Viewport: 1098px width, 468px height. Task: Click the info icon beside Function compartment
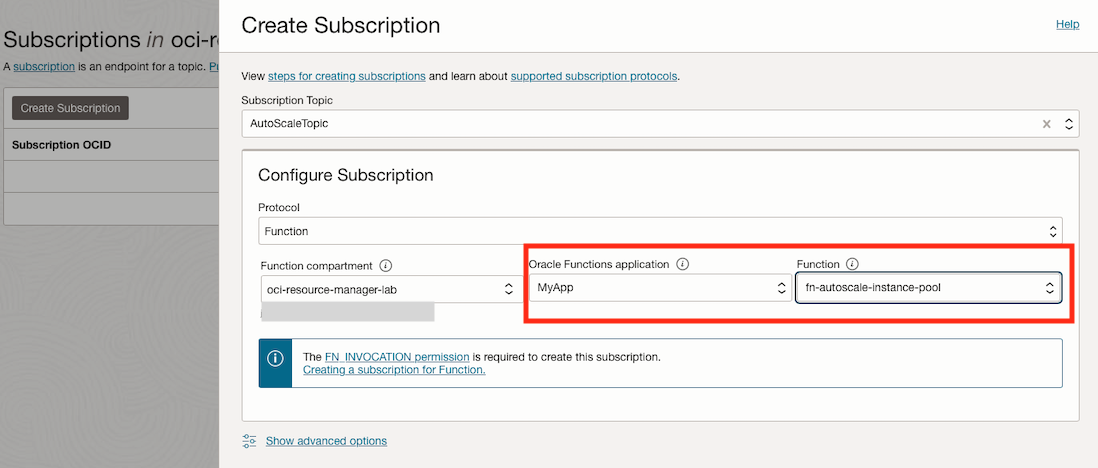(x=385, y=266)
